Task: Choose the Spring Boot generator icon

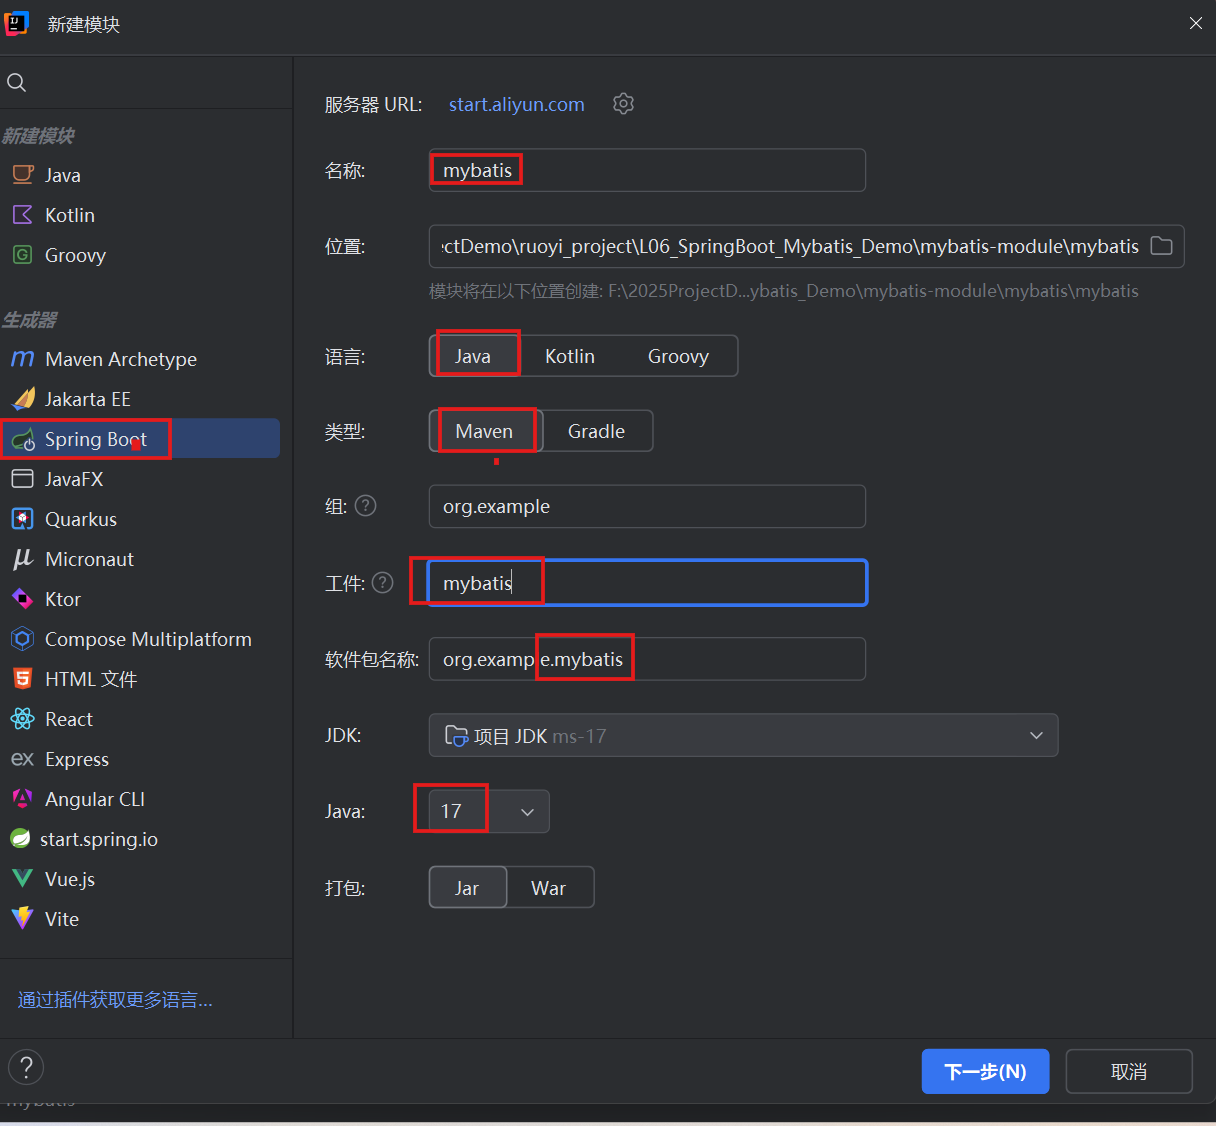Action: (23, 440)
